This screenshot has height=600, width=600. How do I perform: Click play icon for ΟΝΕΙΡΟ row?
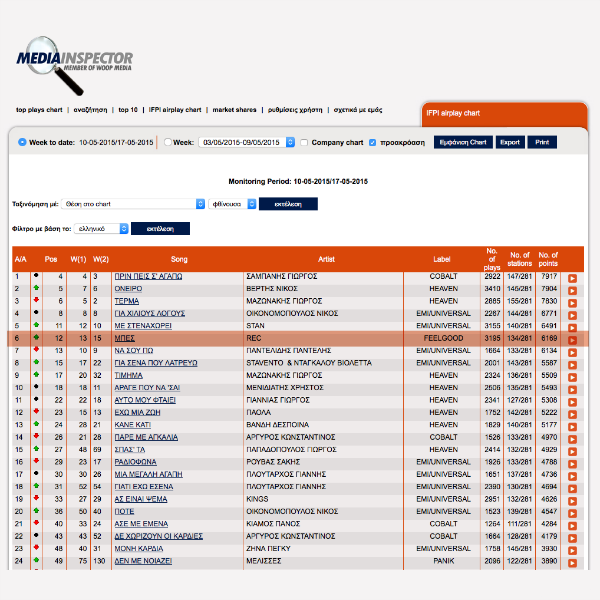coord(572,290)
